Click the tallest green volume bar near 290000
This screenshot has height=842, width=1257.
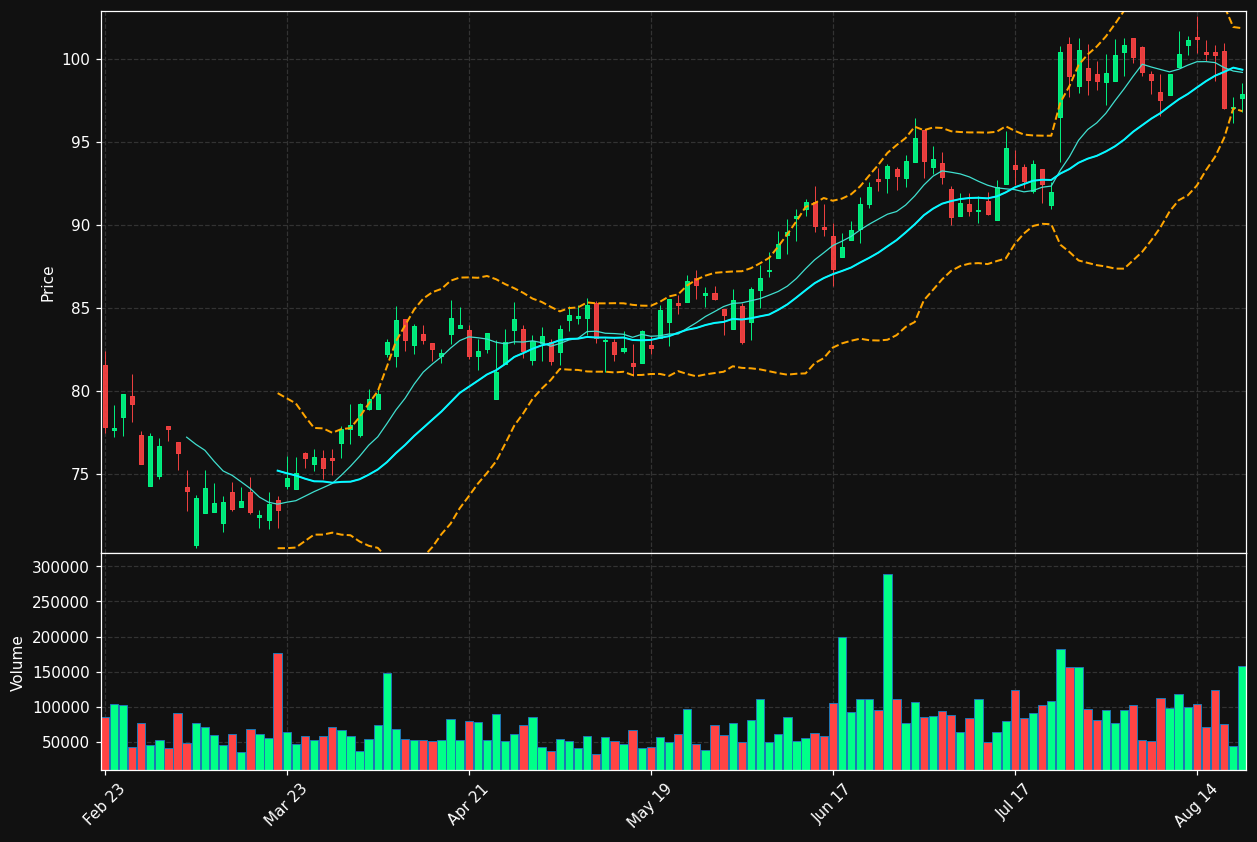coord(888,672)
